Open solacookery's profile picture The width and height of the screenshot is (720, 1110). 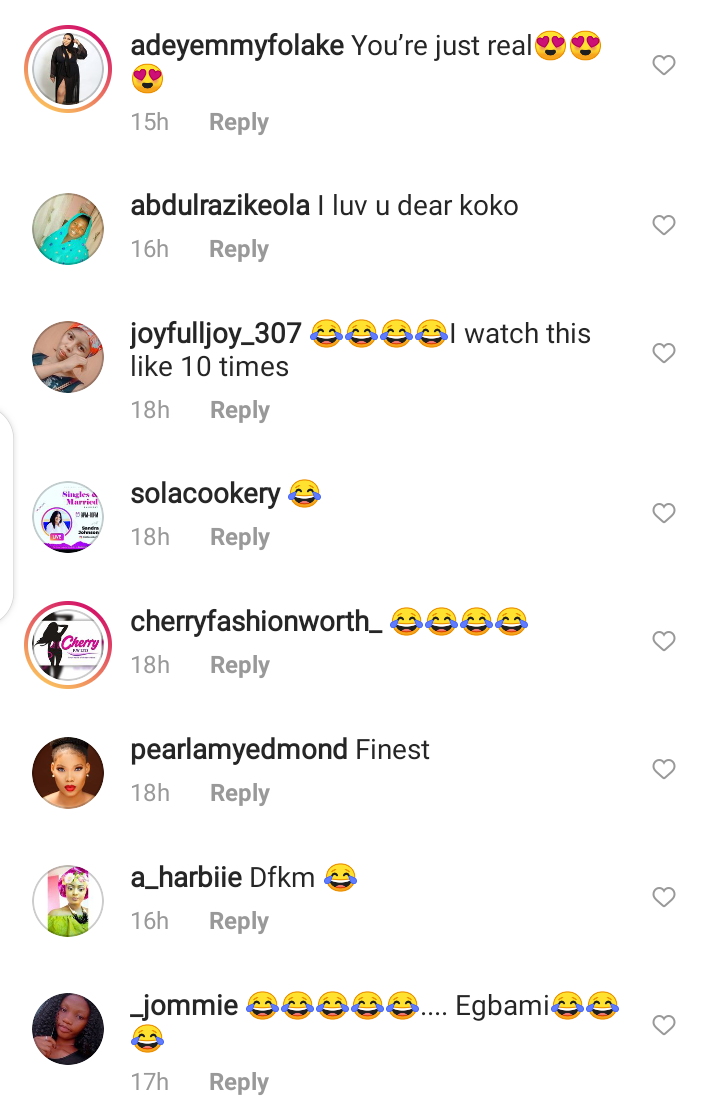(x=68, y=516)
